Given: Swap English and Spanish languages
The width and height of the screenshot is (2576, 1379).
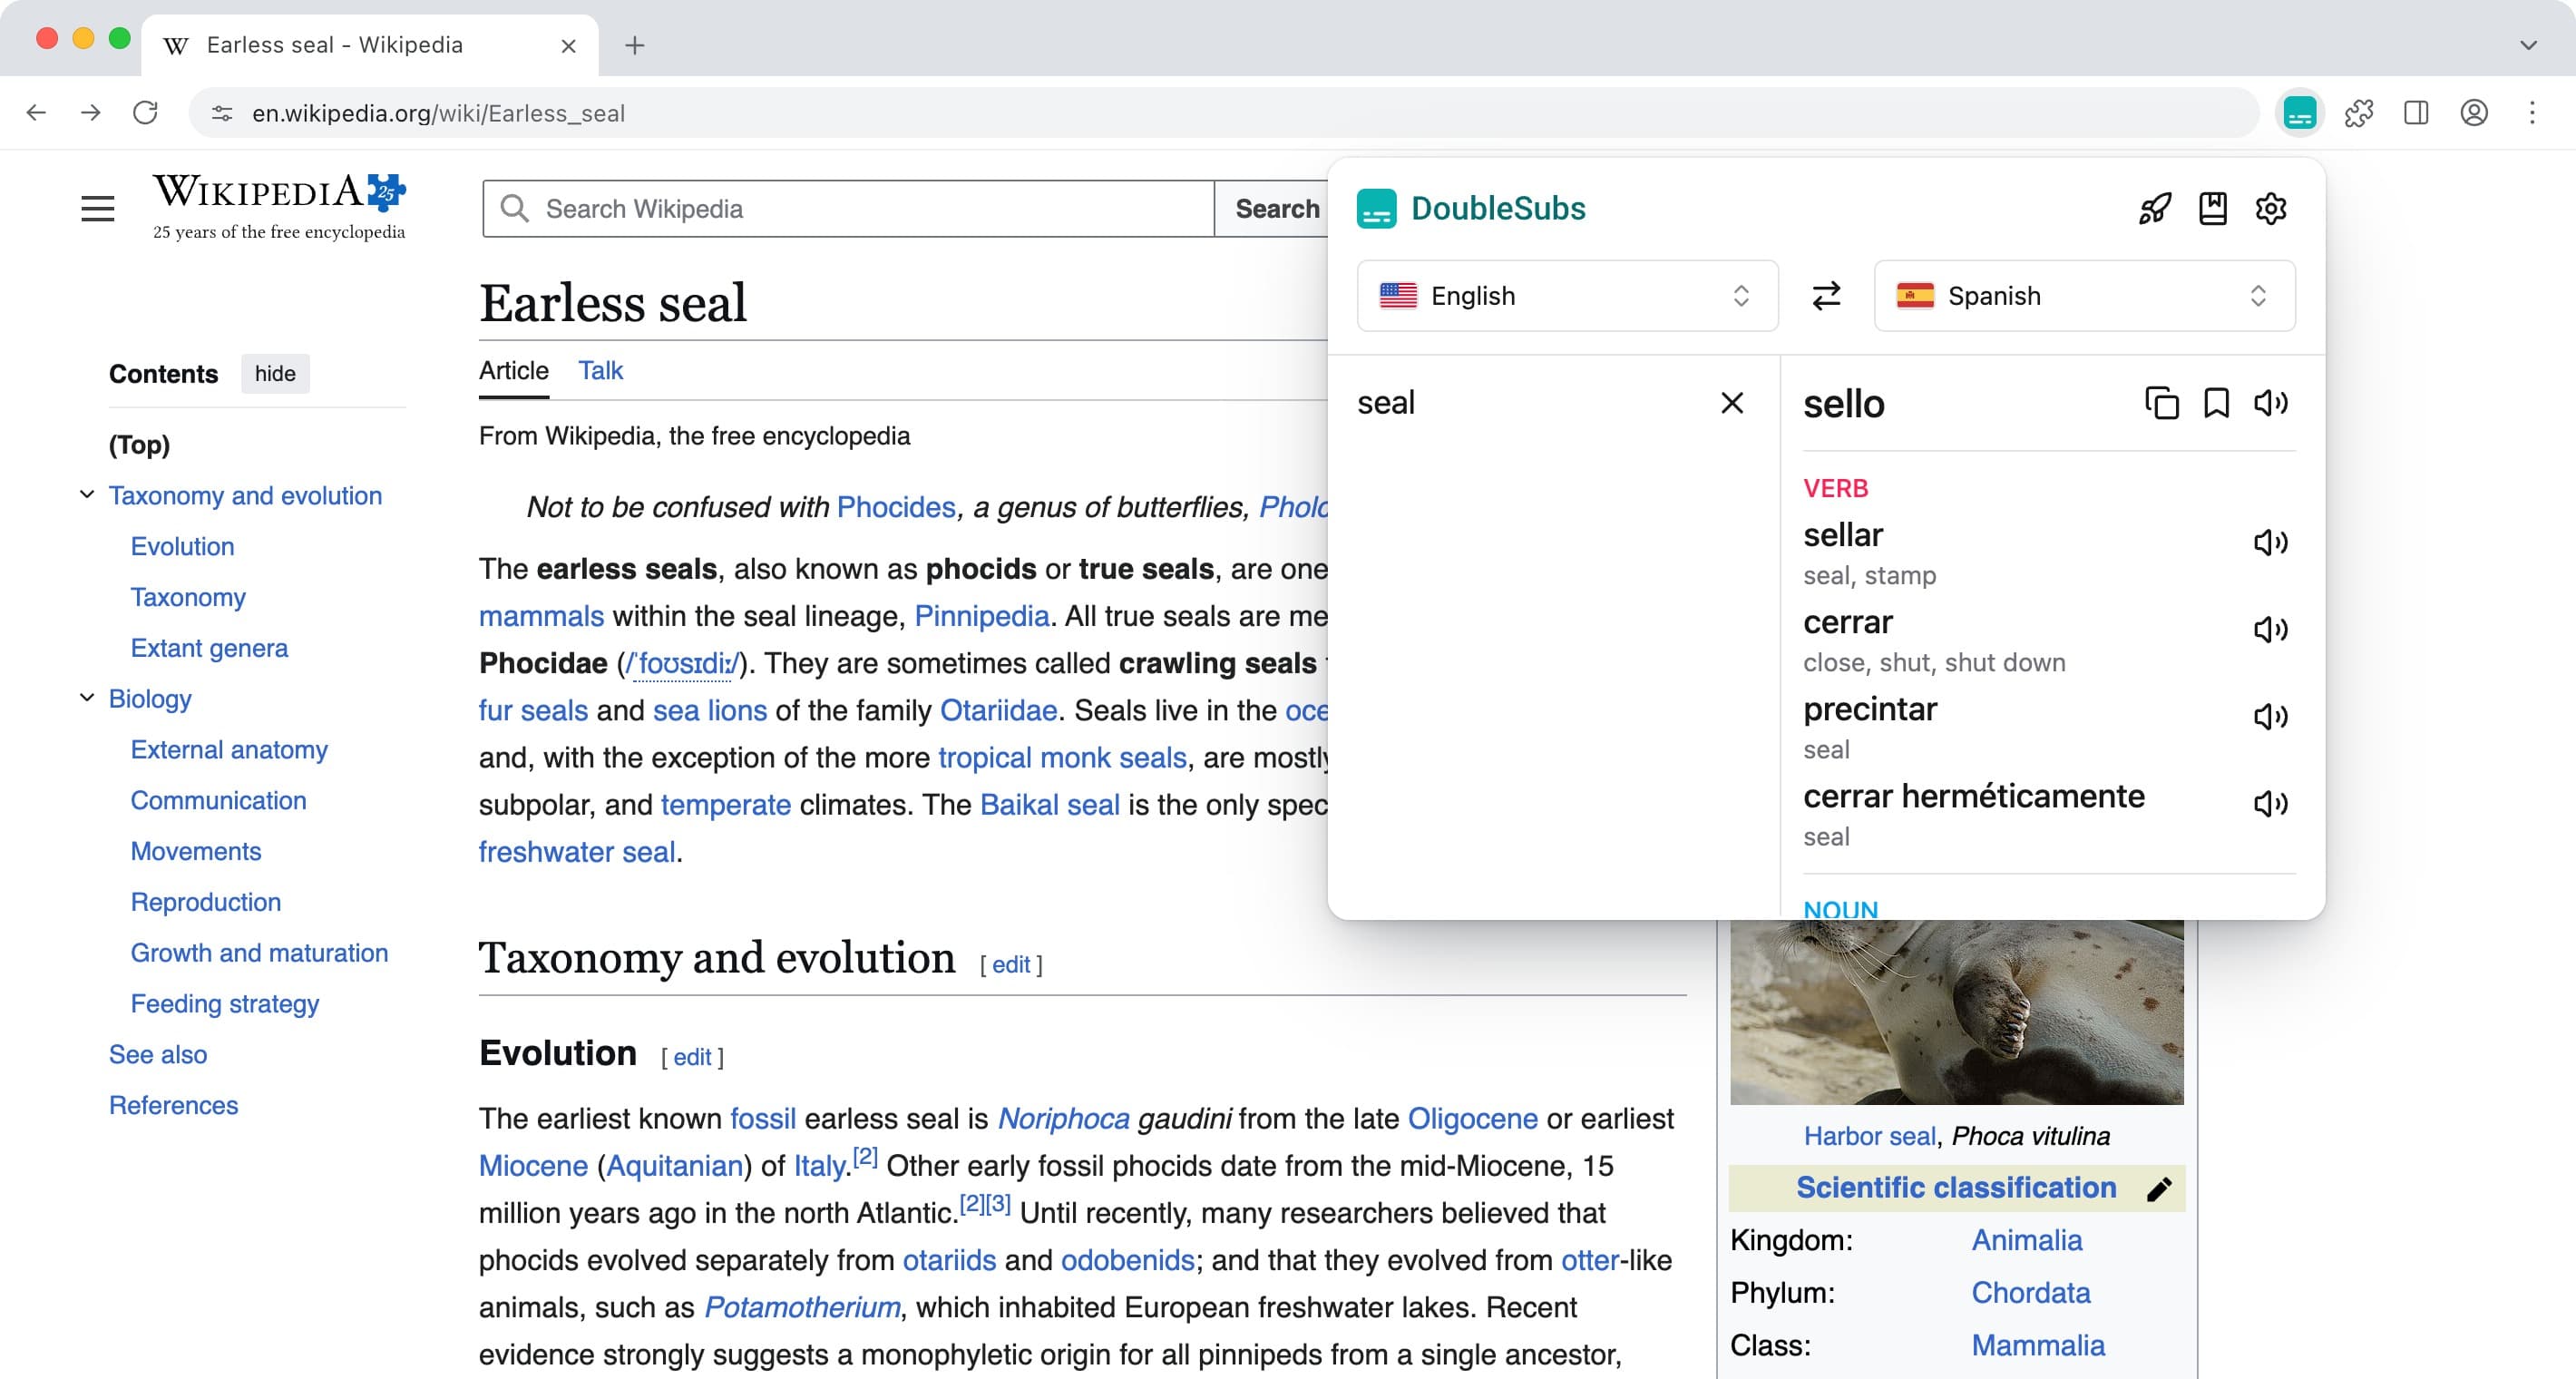Looking at the screenshot, I should (x=1826, y=295).
